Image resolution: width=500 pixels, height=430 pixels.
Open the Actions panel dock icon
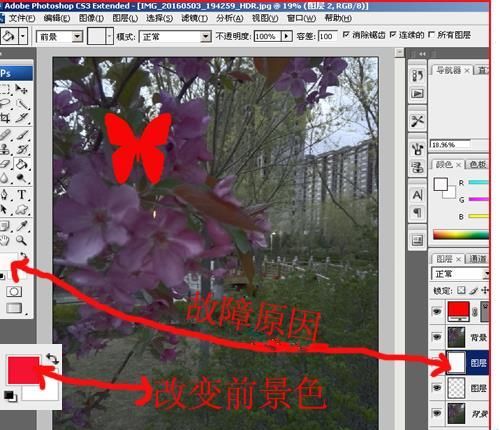(417, 94)
